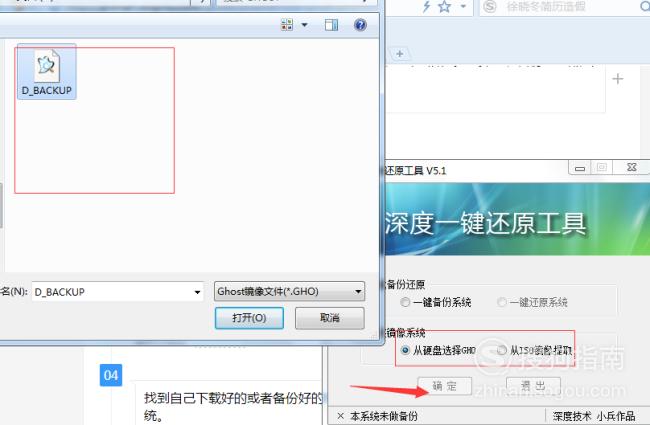Expand the file name history dropdown
Image resolution: width=650 pixels, height=425 pixels.
[197, 292]
